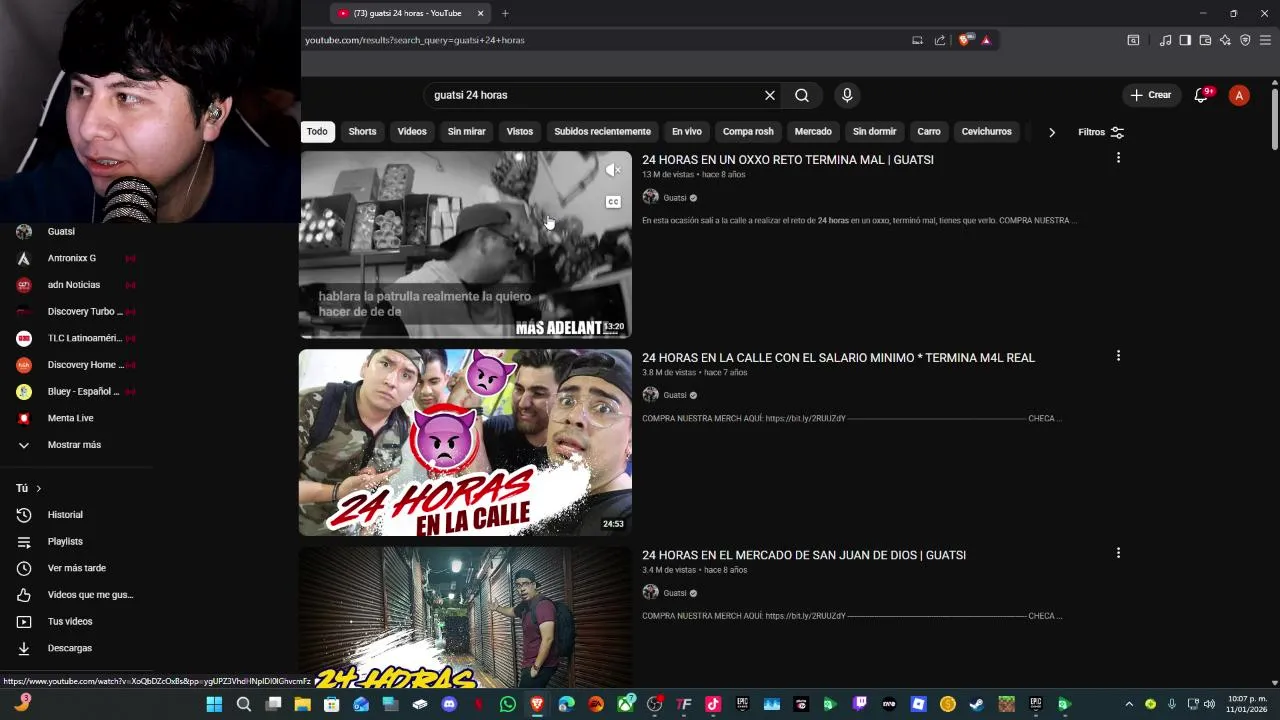Viewport: 1280px width, 720px height.
Task: Open the Filtros search filters
Action: click(1101, 132)
